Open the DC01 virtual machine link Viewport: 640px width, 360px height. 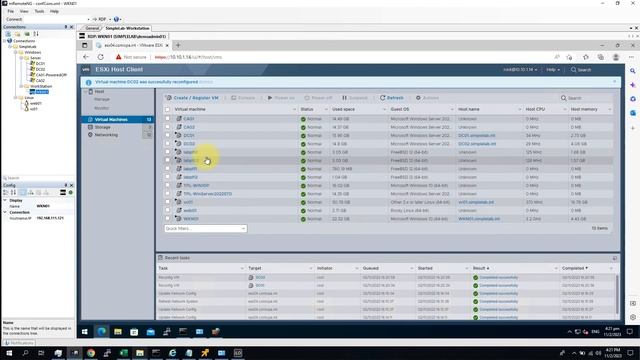[x=189, y=136]
